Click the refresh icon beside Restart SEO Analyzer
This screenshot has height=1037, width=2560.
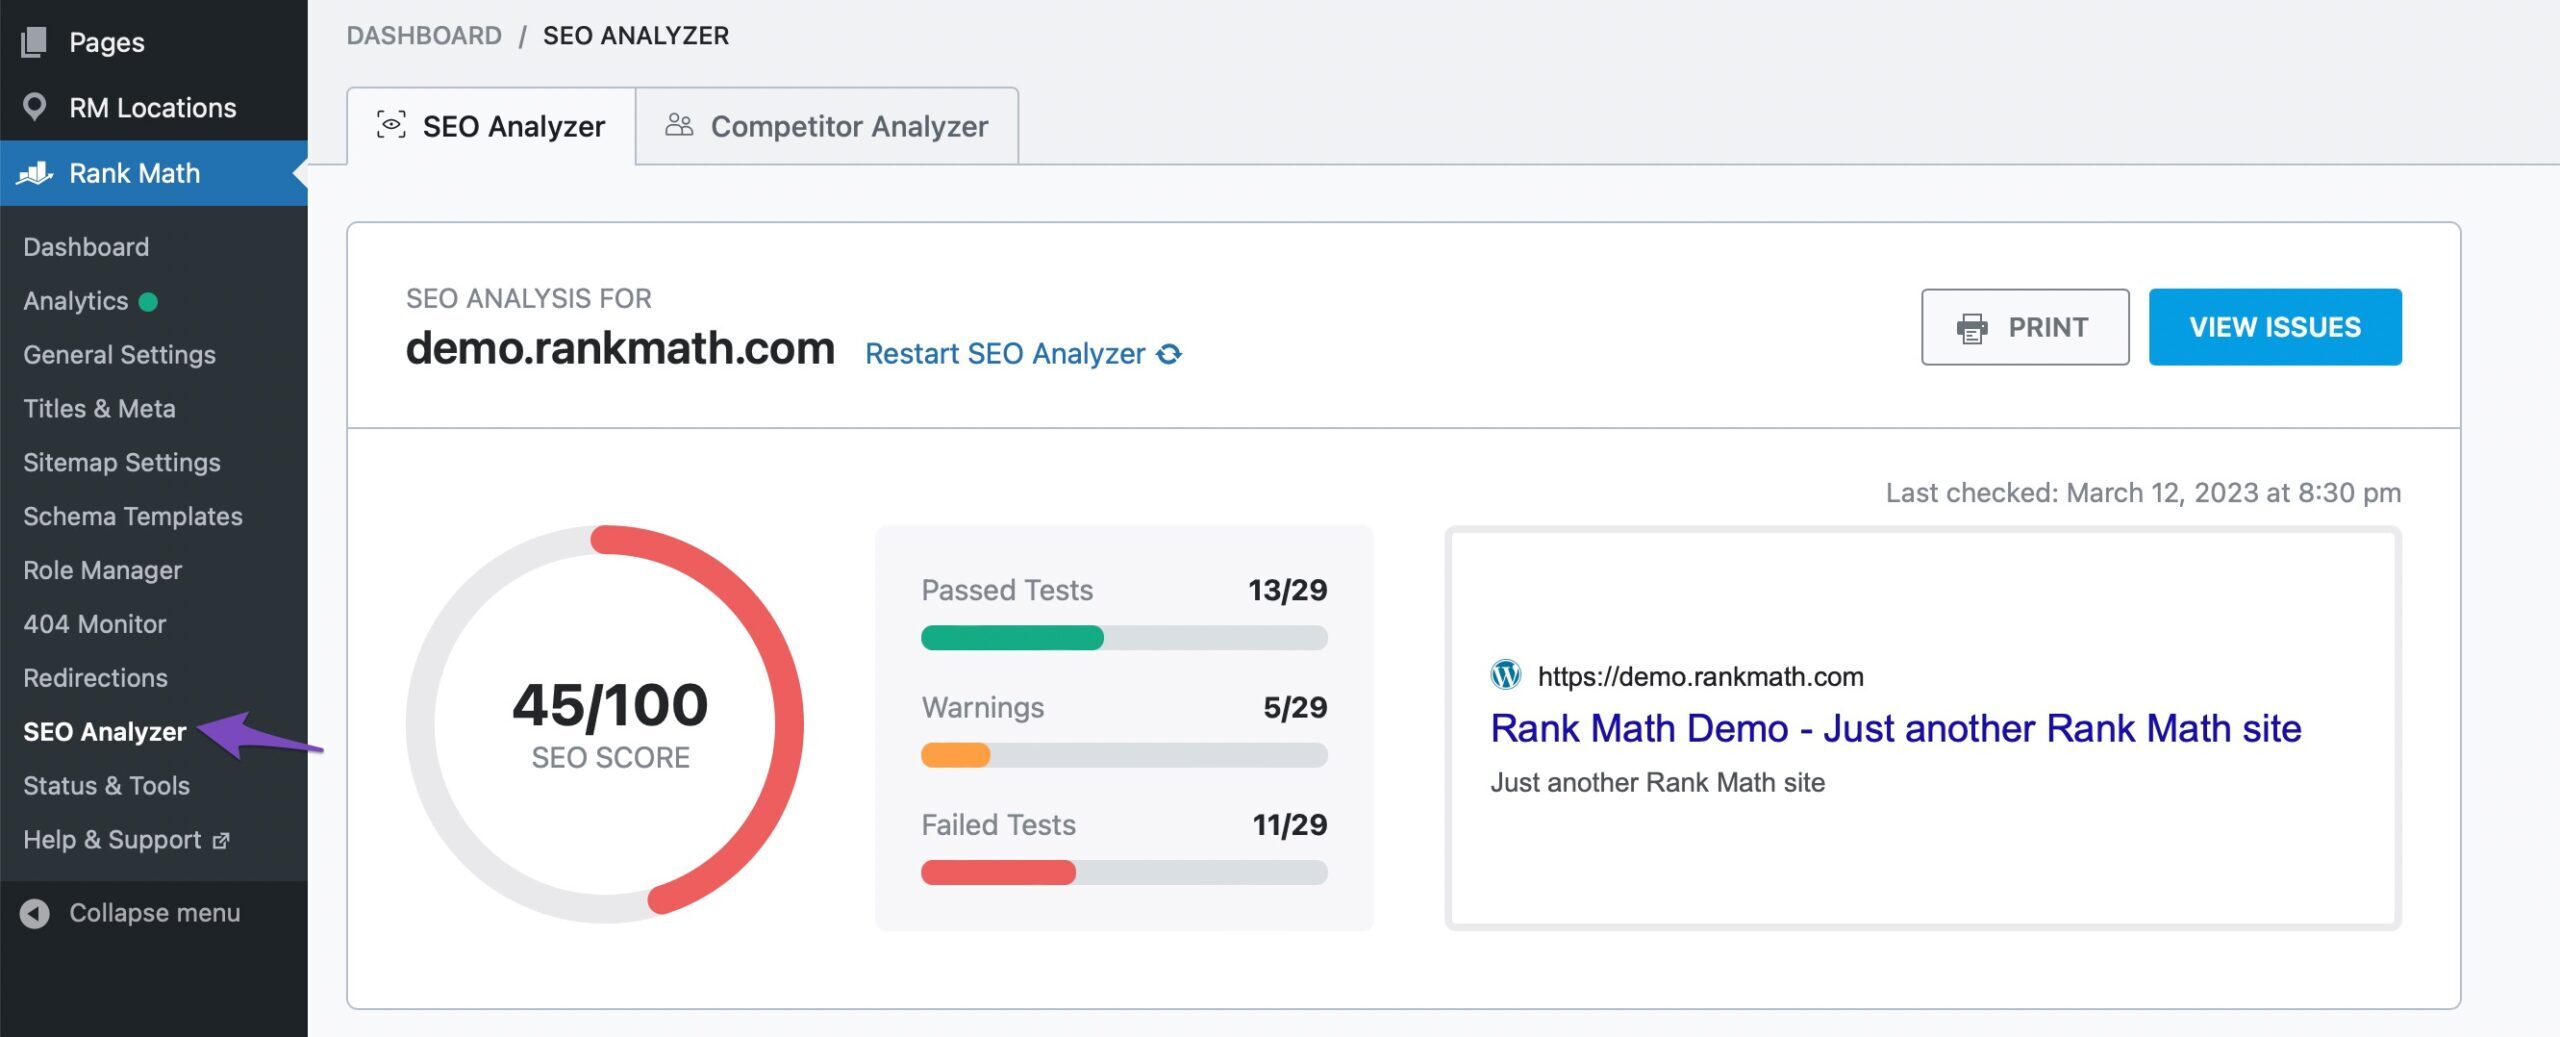1169,354
